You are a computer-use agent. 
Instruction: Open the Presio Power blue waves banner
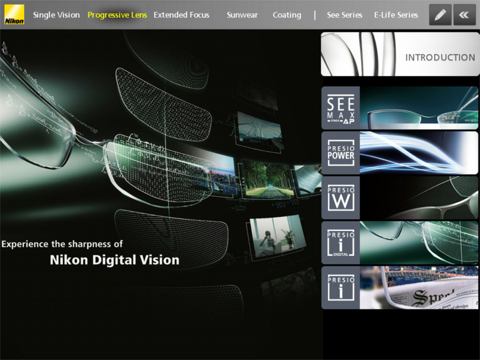419,153
